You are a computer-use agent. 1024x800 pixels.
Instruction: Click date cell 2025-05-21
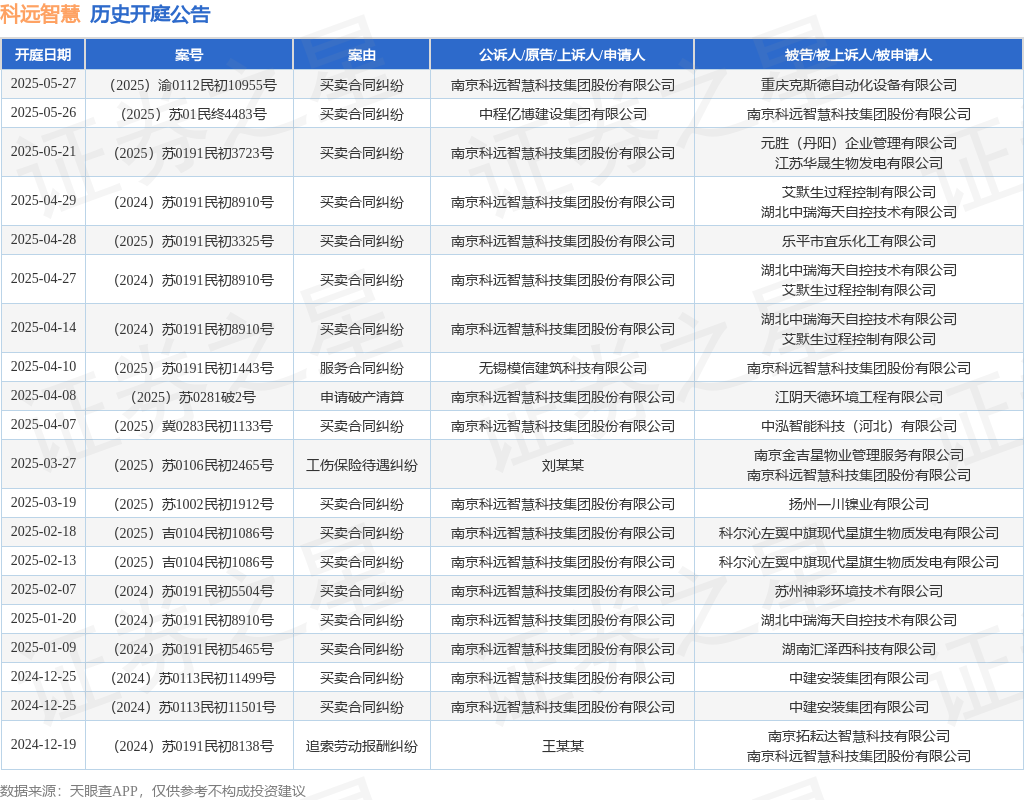click(43, 152)
